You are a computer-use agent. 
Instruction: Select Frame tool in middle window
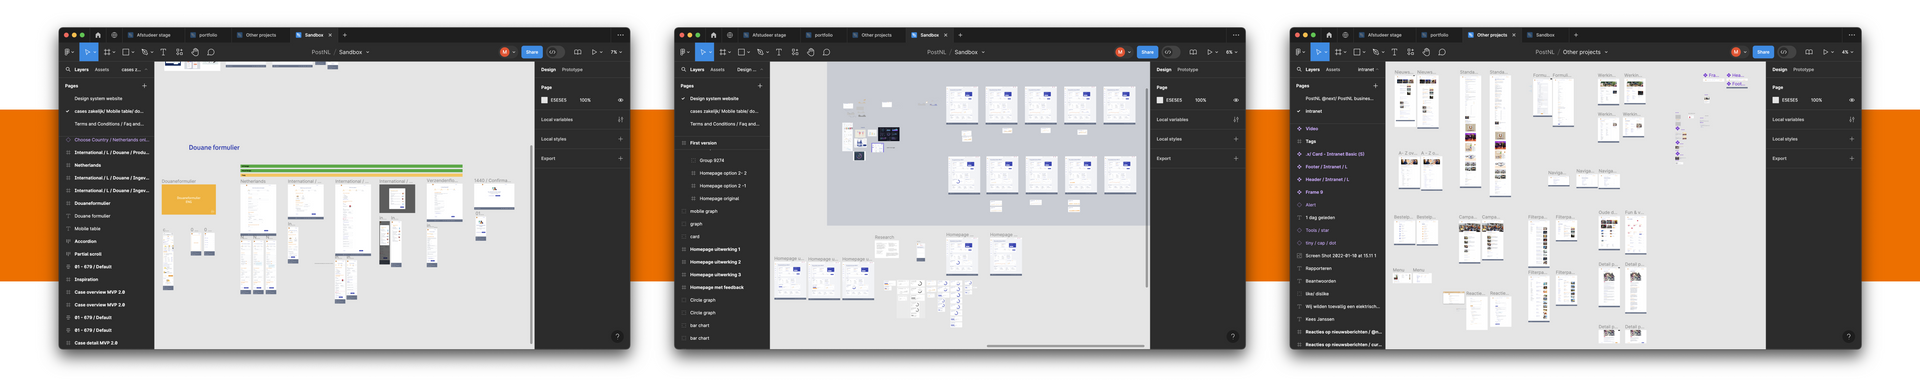click(x=722, y=52)
